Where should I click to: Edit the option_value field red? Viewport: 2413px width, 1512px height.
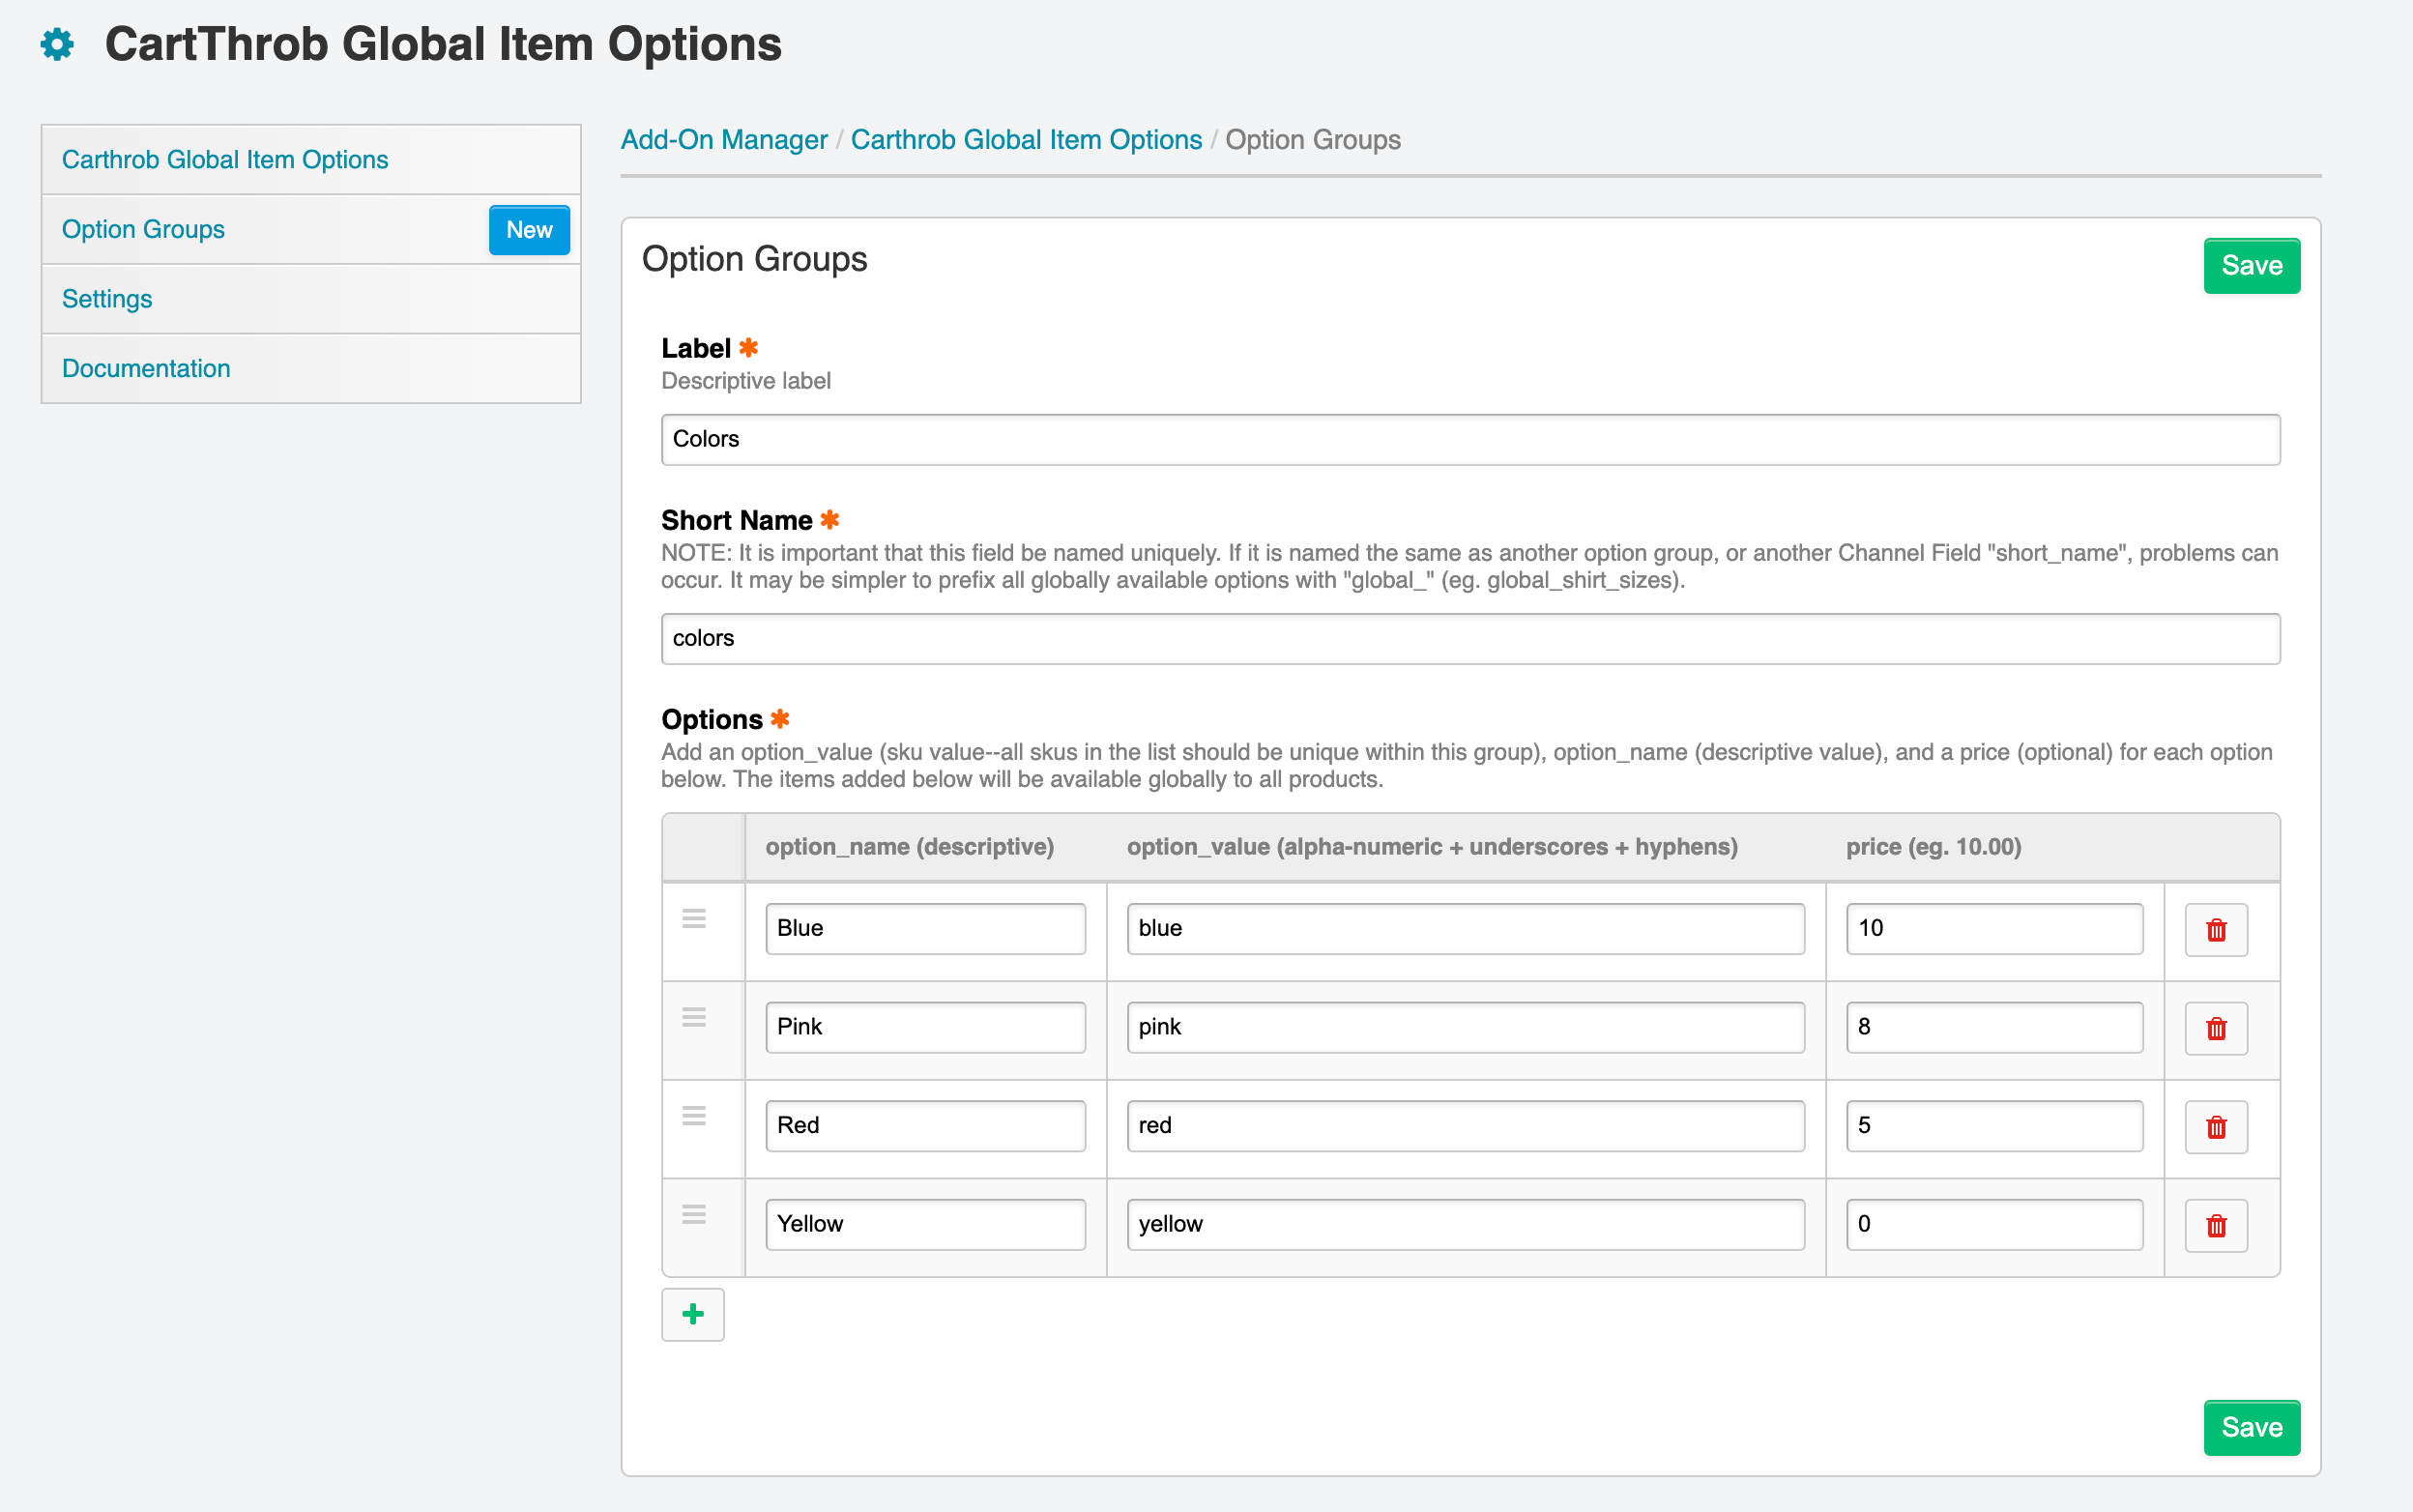tap(1465, 1126)
